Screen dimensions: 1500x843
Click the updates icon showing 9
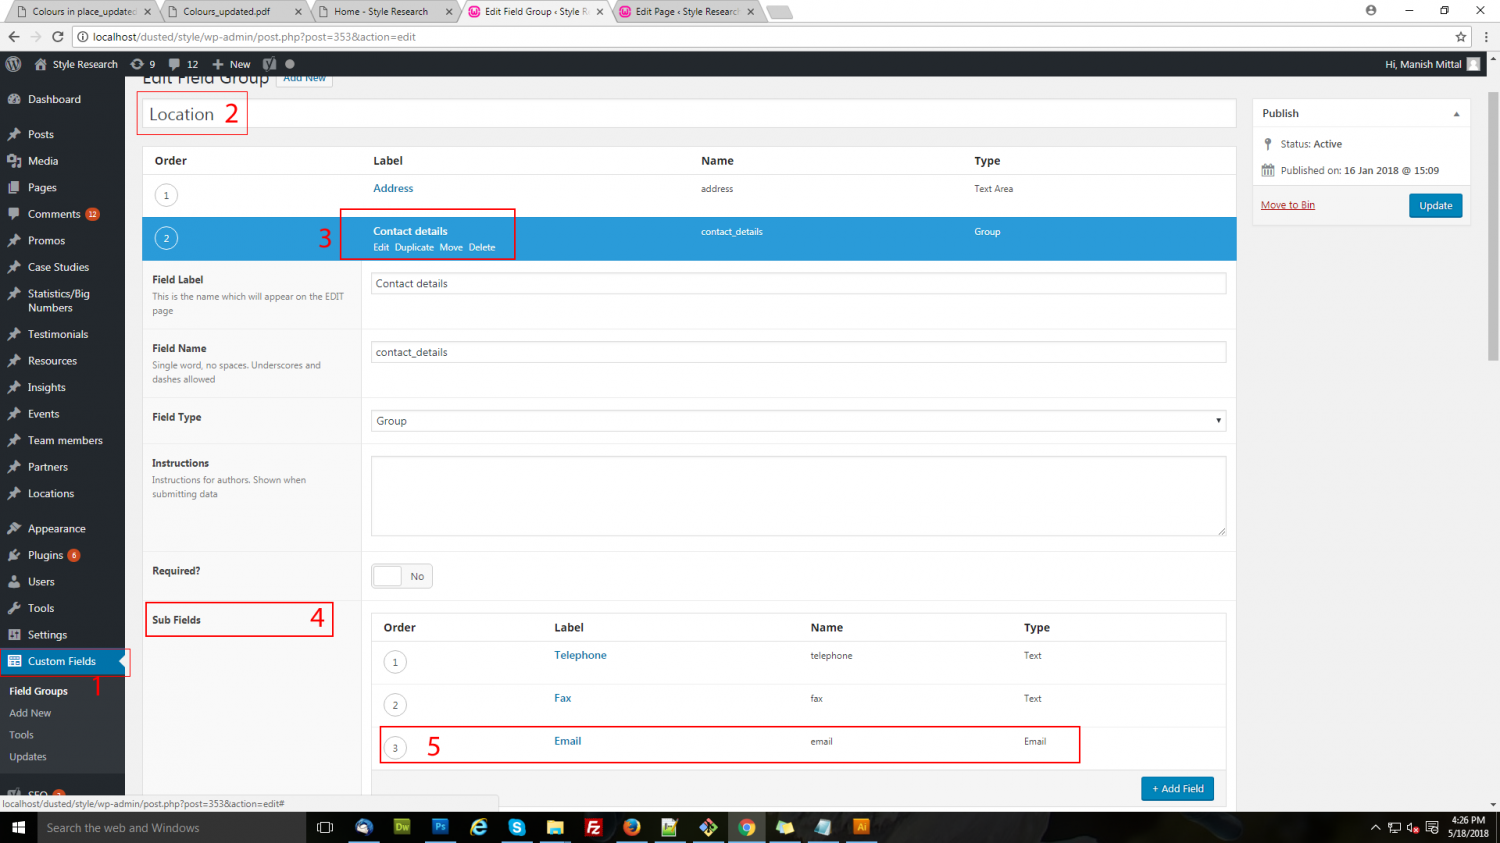[x=138, y=64]
